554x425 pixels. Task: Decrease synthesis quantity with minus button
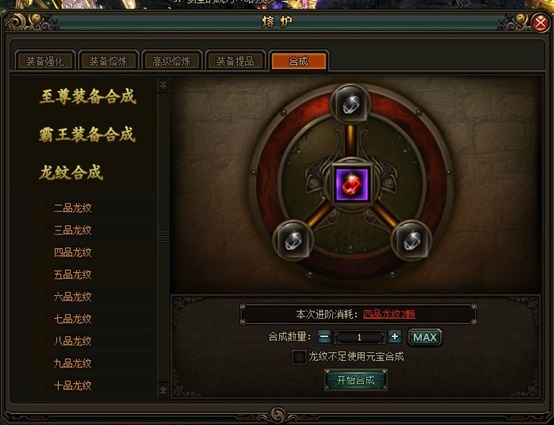[x=324, y=337]
